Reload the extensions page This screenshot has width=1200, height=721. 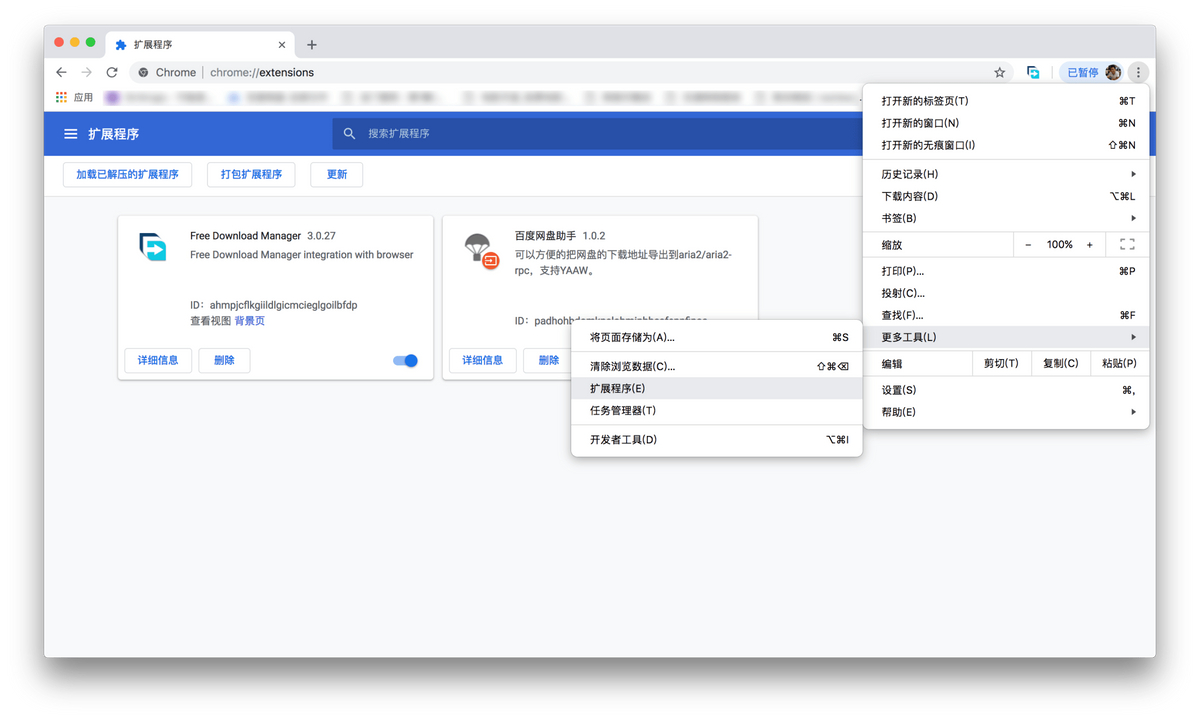coord(112,72)
